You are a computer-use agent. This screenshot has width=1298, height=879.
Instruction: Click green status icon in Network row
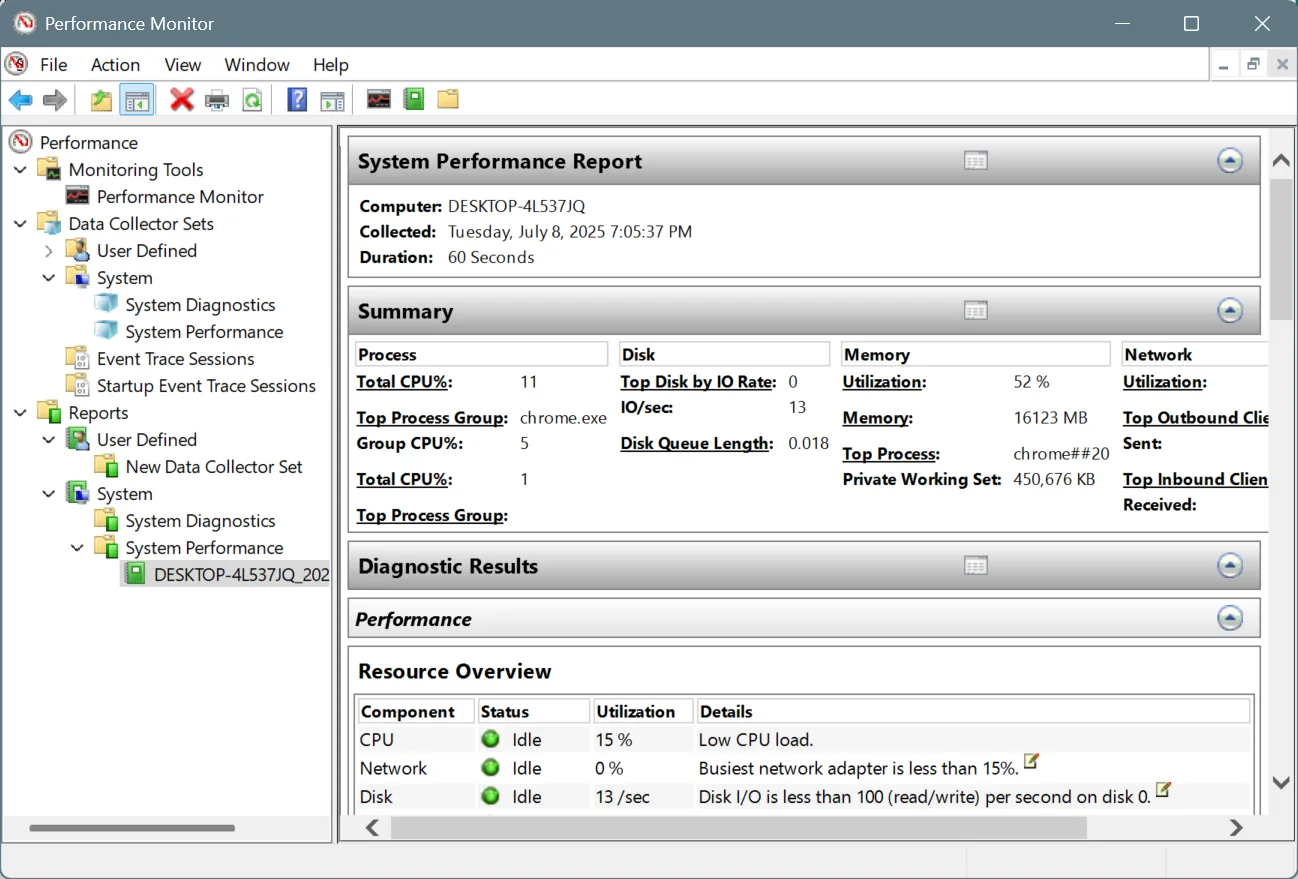pos(491,768)
